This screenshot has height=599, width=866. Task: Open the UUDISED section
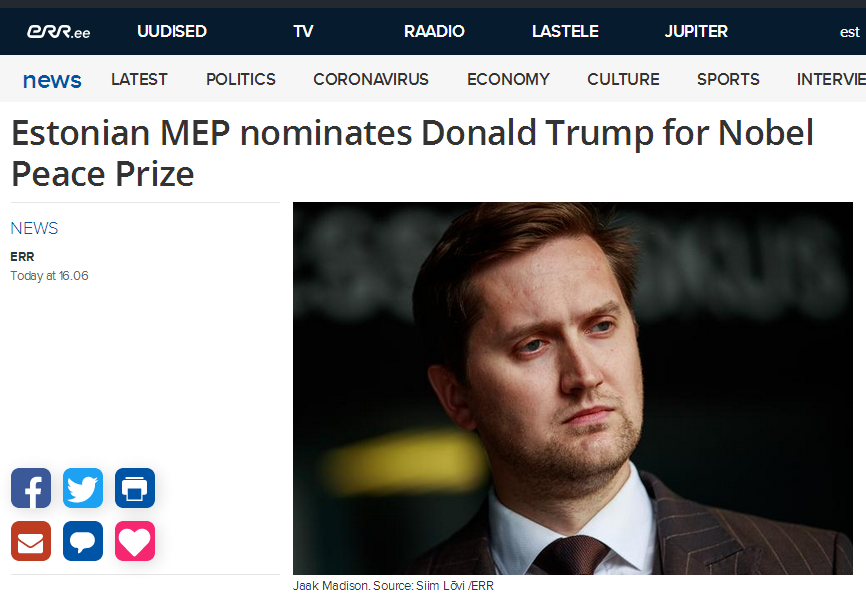(x=172, y=32)
